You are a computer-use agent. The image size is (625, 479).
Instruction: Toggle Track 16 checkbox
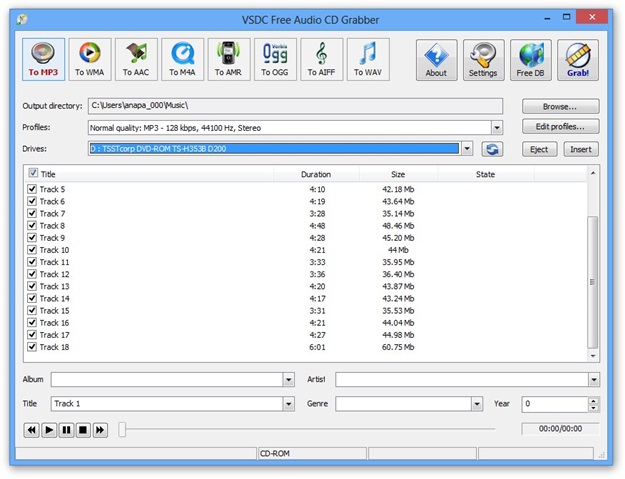point(32,322)
